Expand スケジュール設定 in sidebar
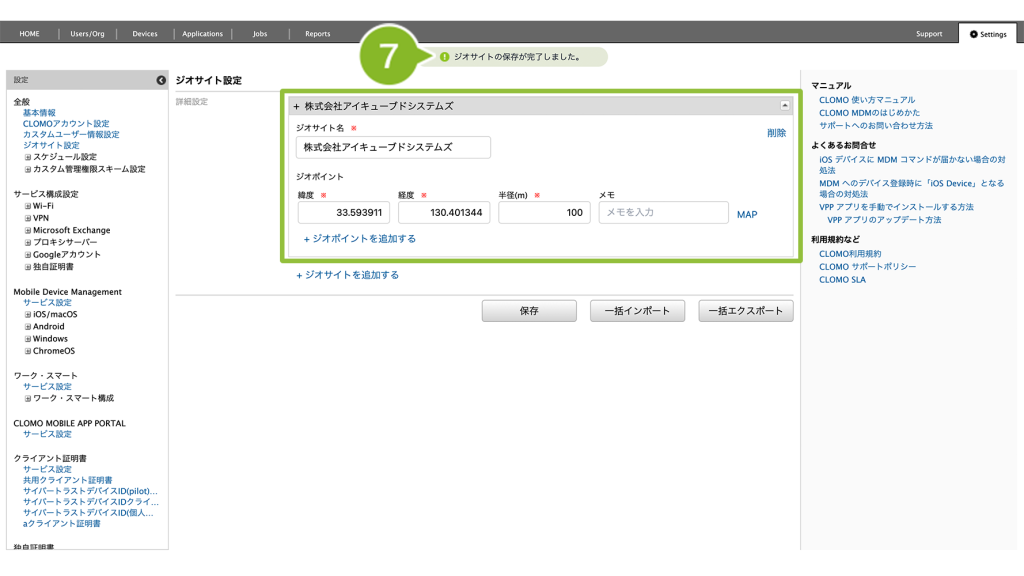This screenshot has height=576, width=1024. [28, 157]
